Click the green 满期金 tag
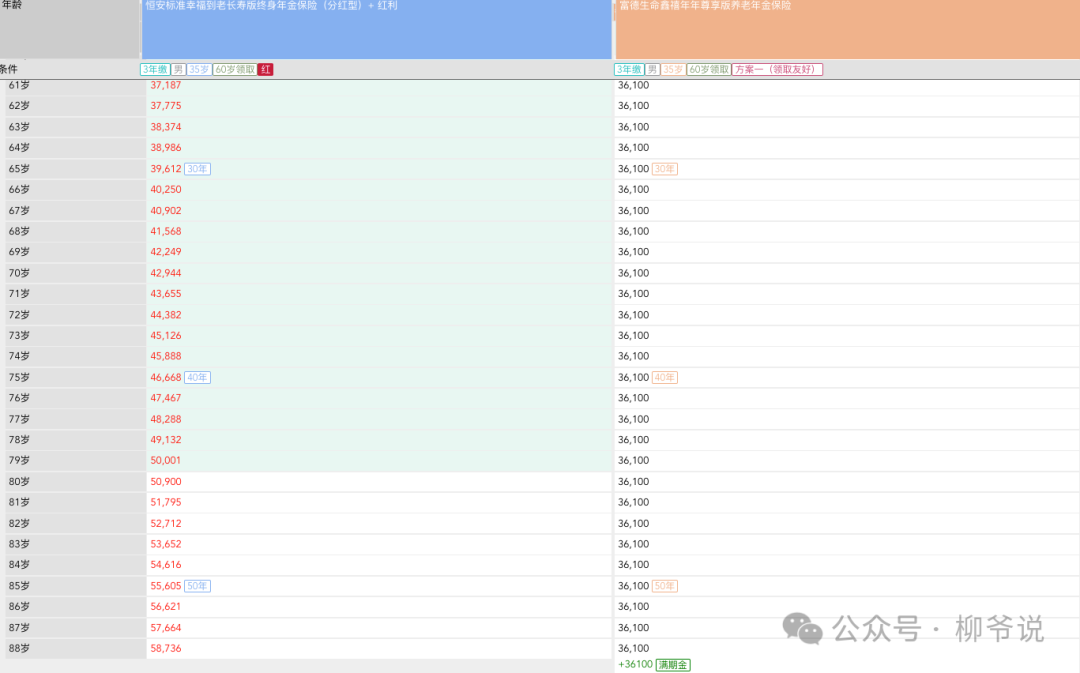Image resolution: width=1080 pixels, height=673 pixels. point(673,665)
